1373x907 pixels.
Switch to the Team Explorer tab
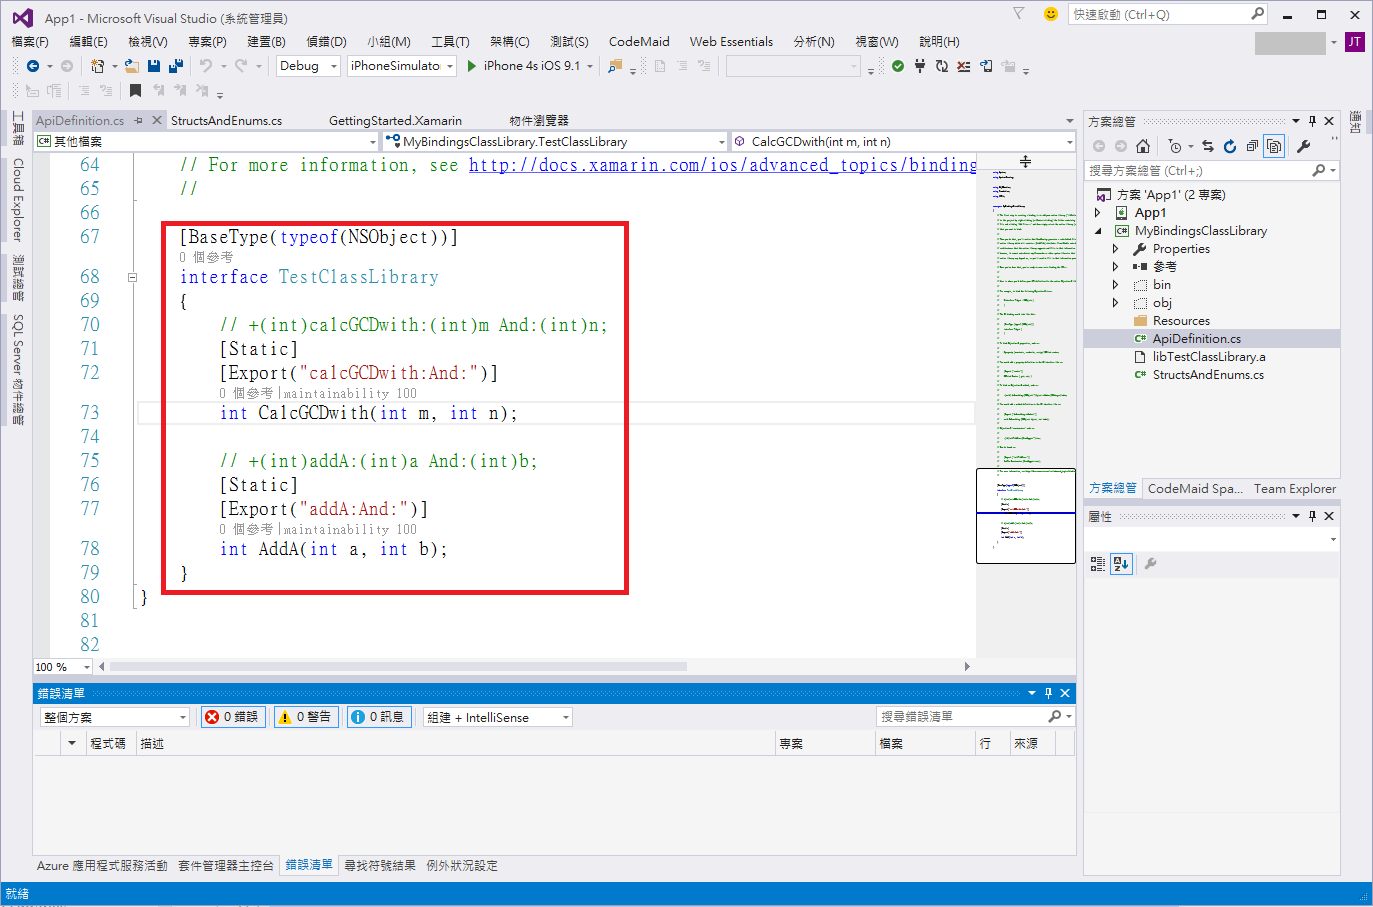[1295, 489]
